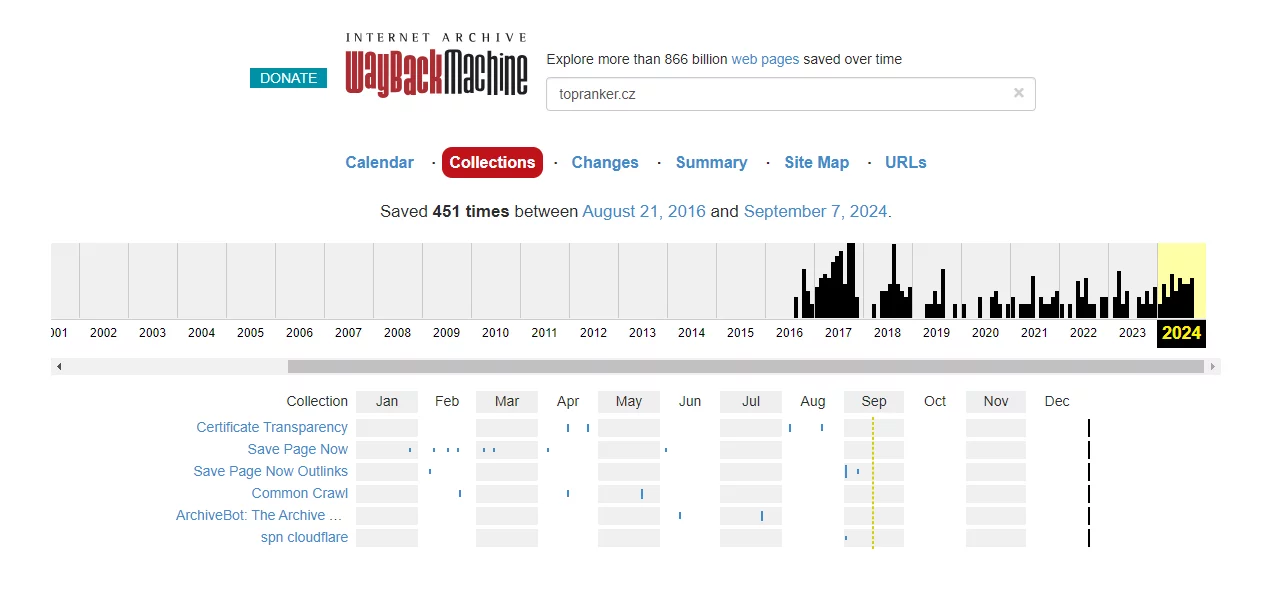Open the ArchiveBot: The Archive collection

(259, 515)
